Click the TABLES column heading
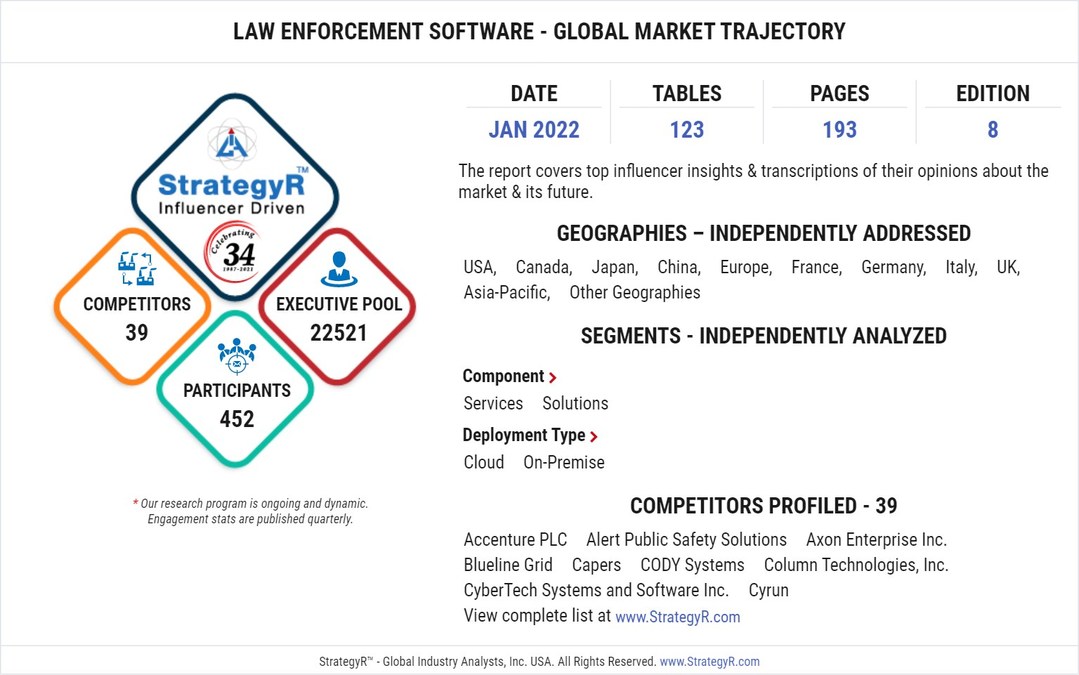 click(687, 93)
